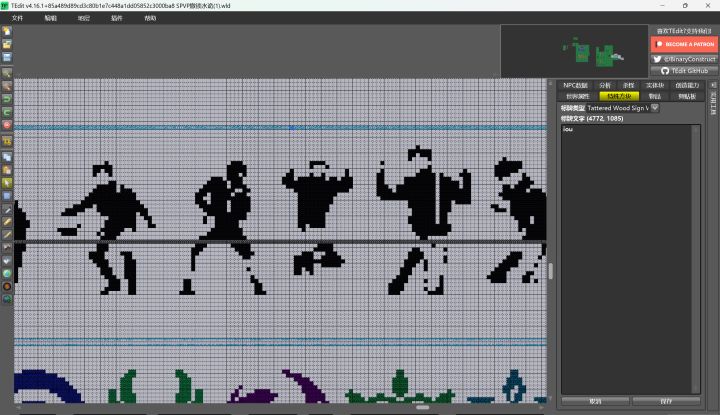Choose the globe Morph tool icon

7,274
